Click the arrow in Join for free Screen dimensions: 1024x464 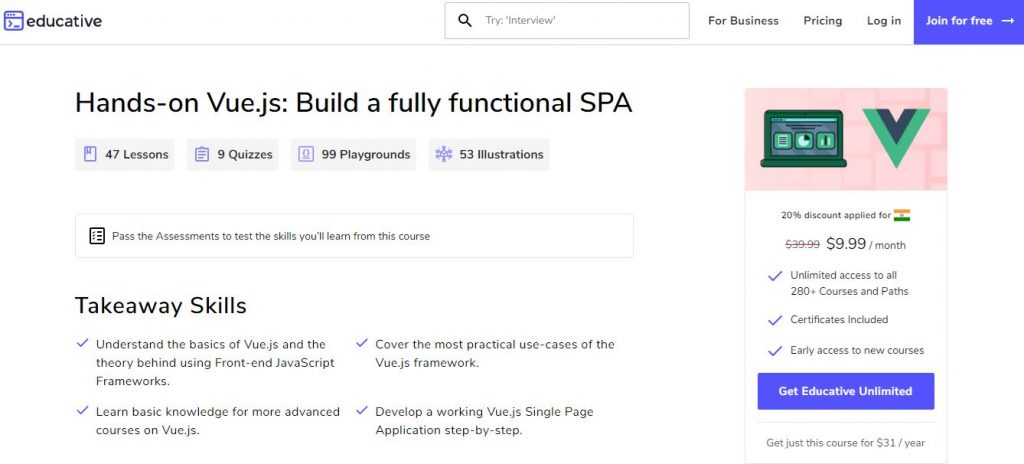pos(1007,21)
